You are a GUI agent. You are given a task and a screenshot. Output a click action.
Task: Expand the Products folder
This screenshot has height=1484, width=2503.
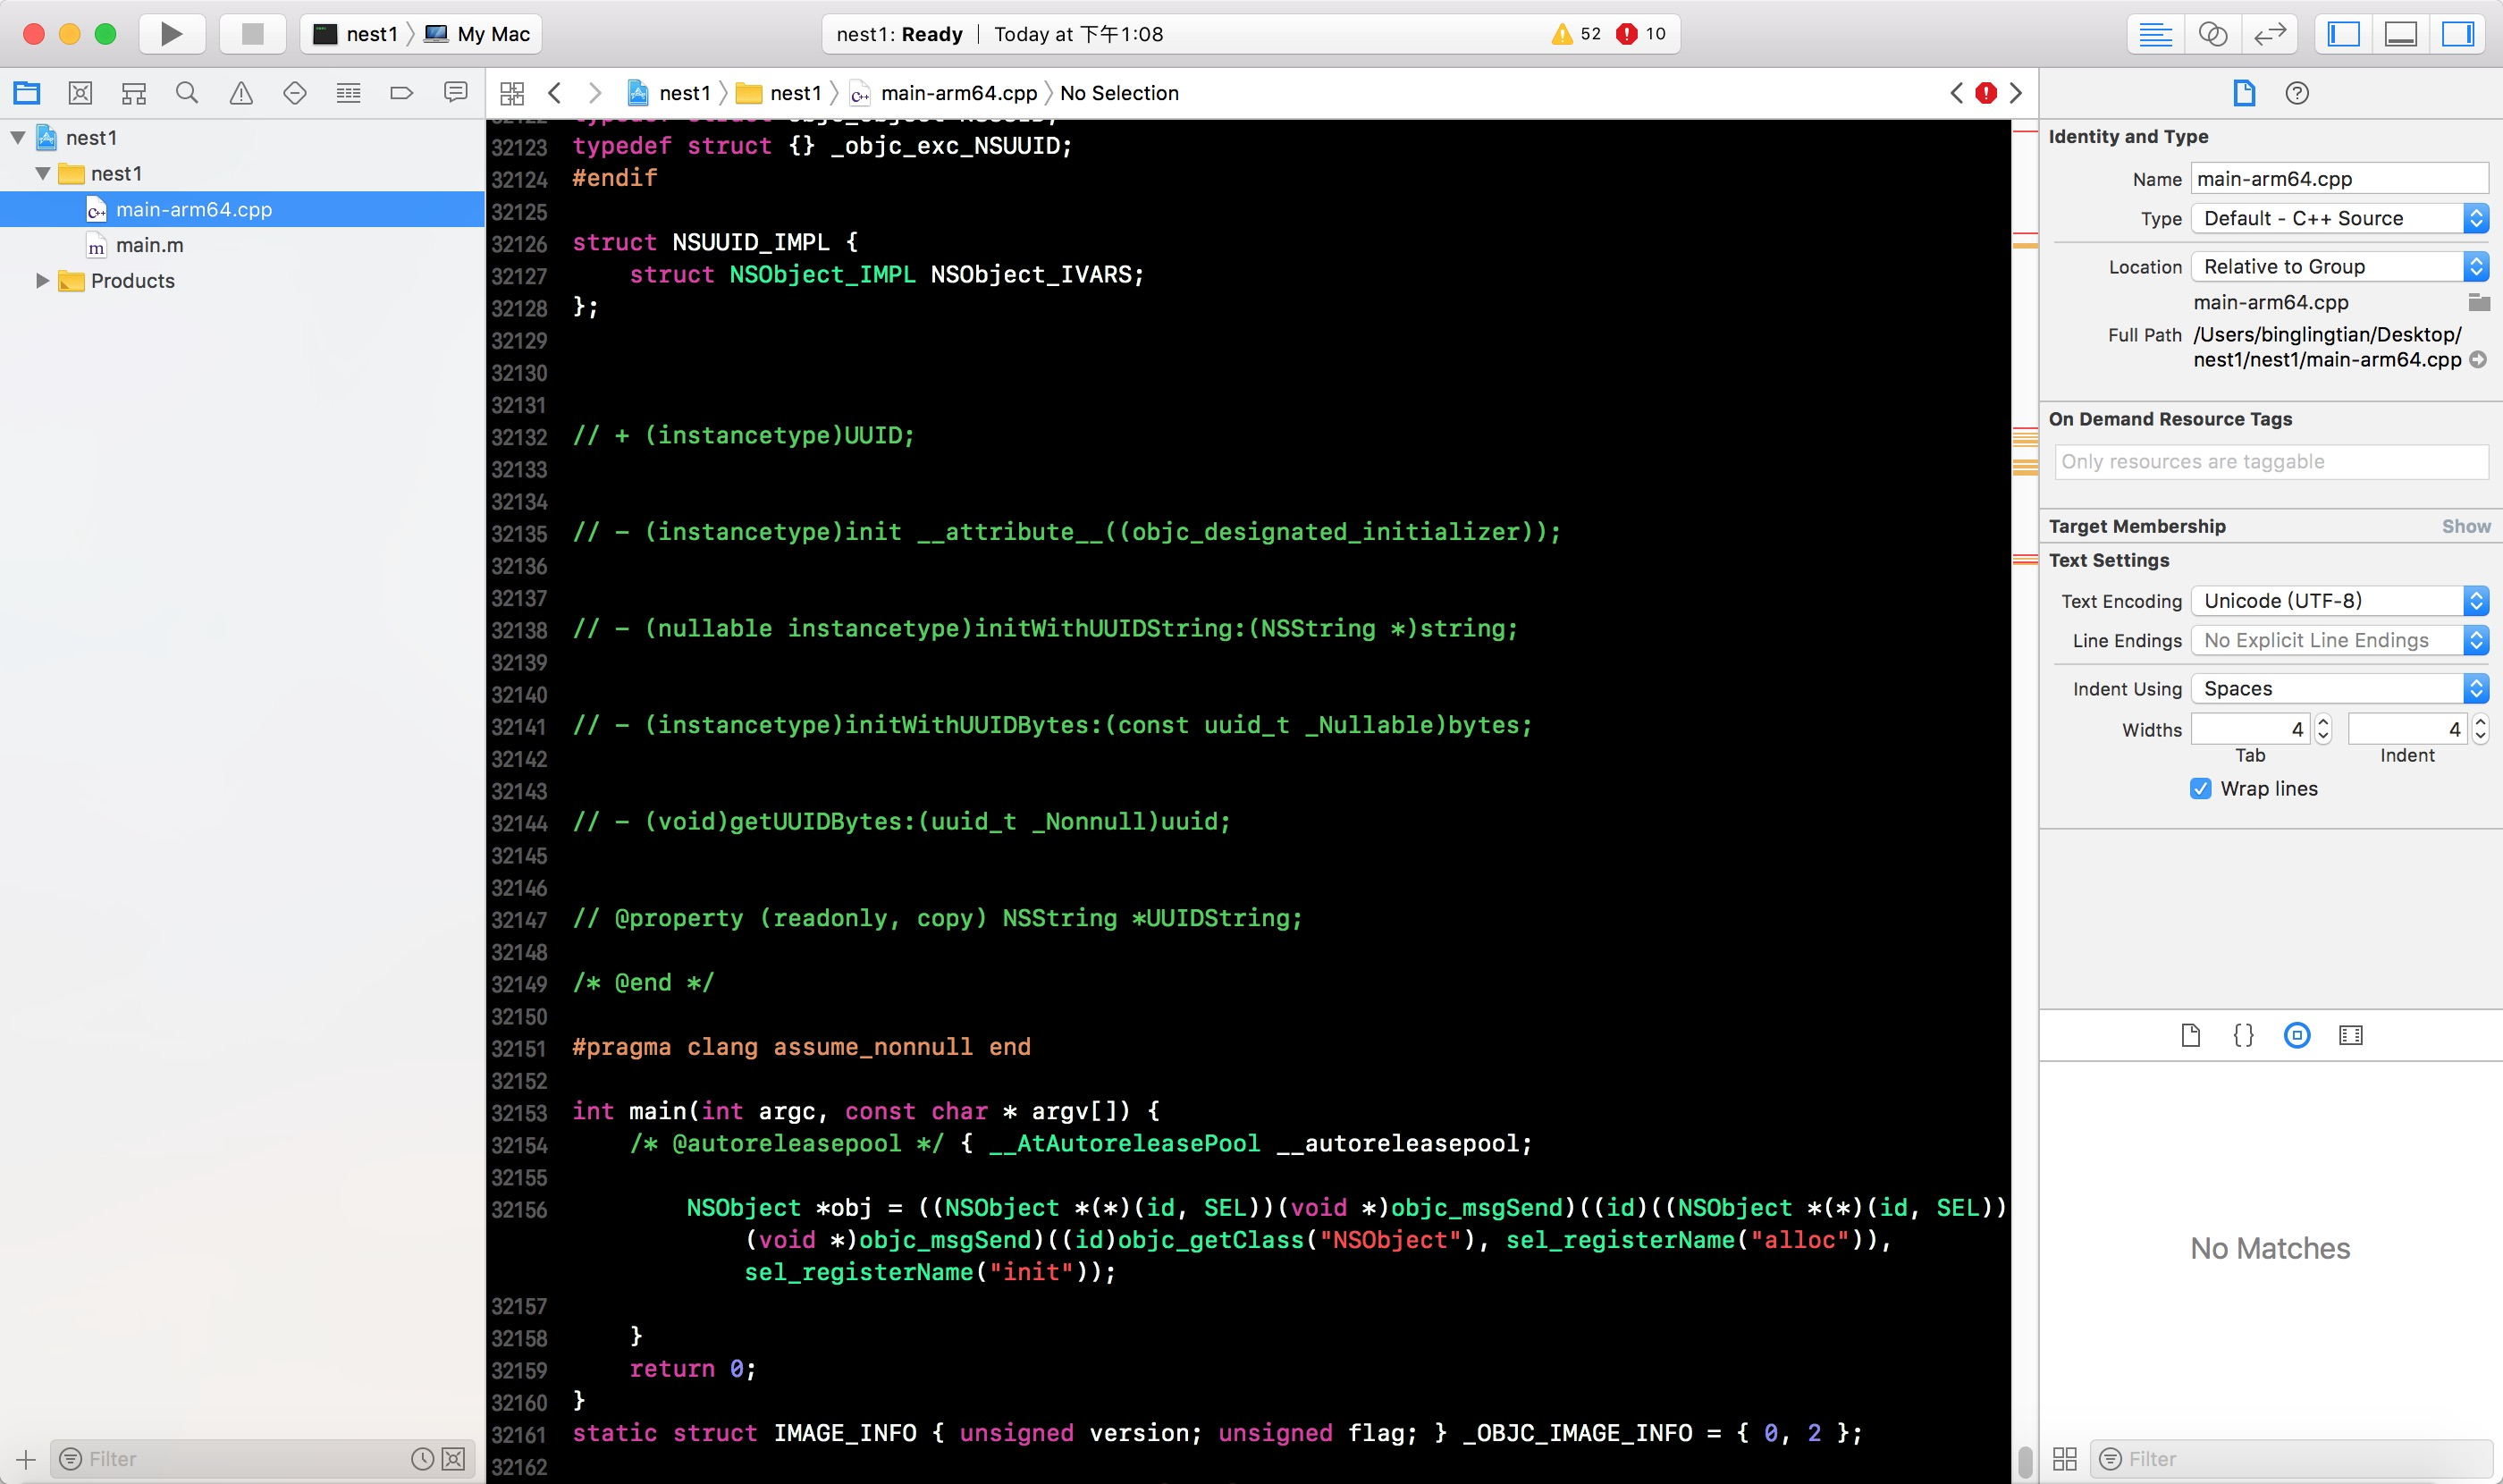pos(42,281)
